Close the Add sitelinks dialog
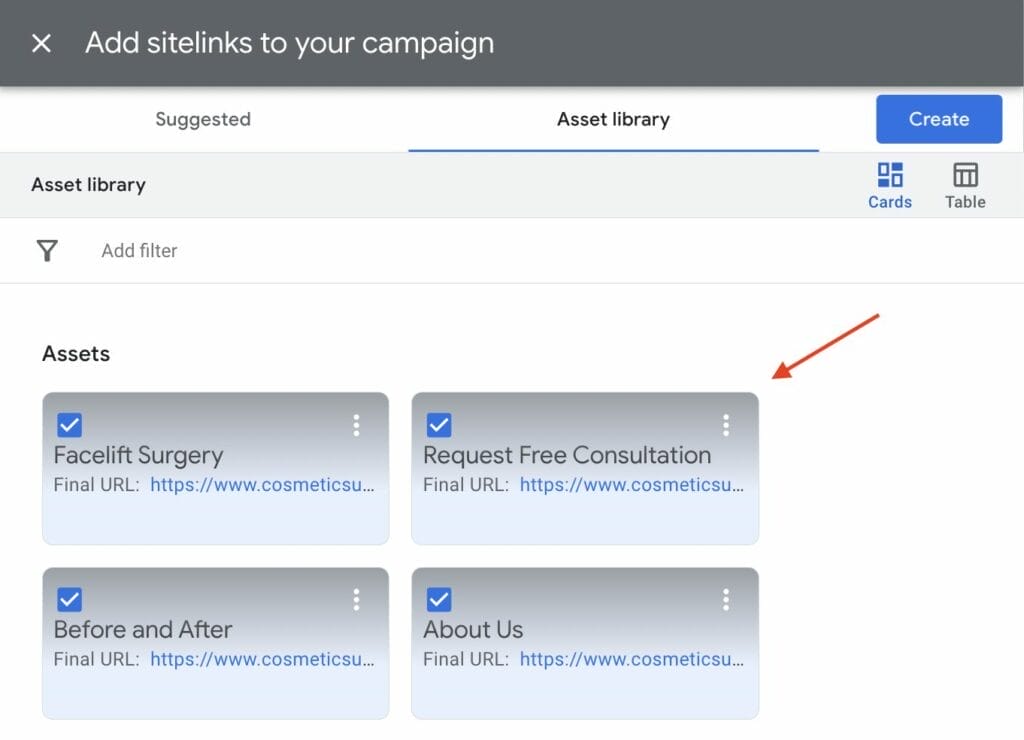Image resolution: width=1024 pixels, height=740 pixels. 39,42
